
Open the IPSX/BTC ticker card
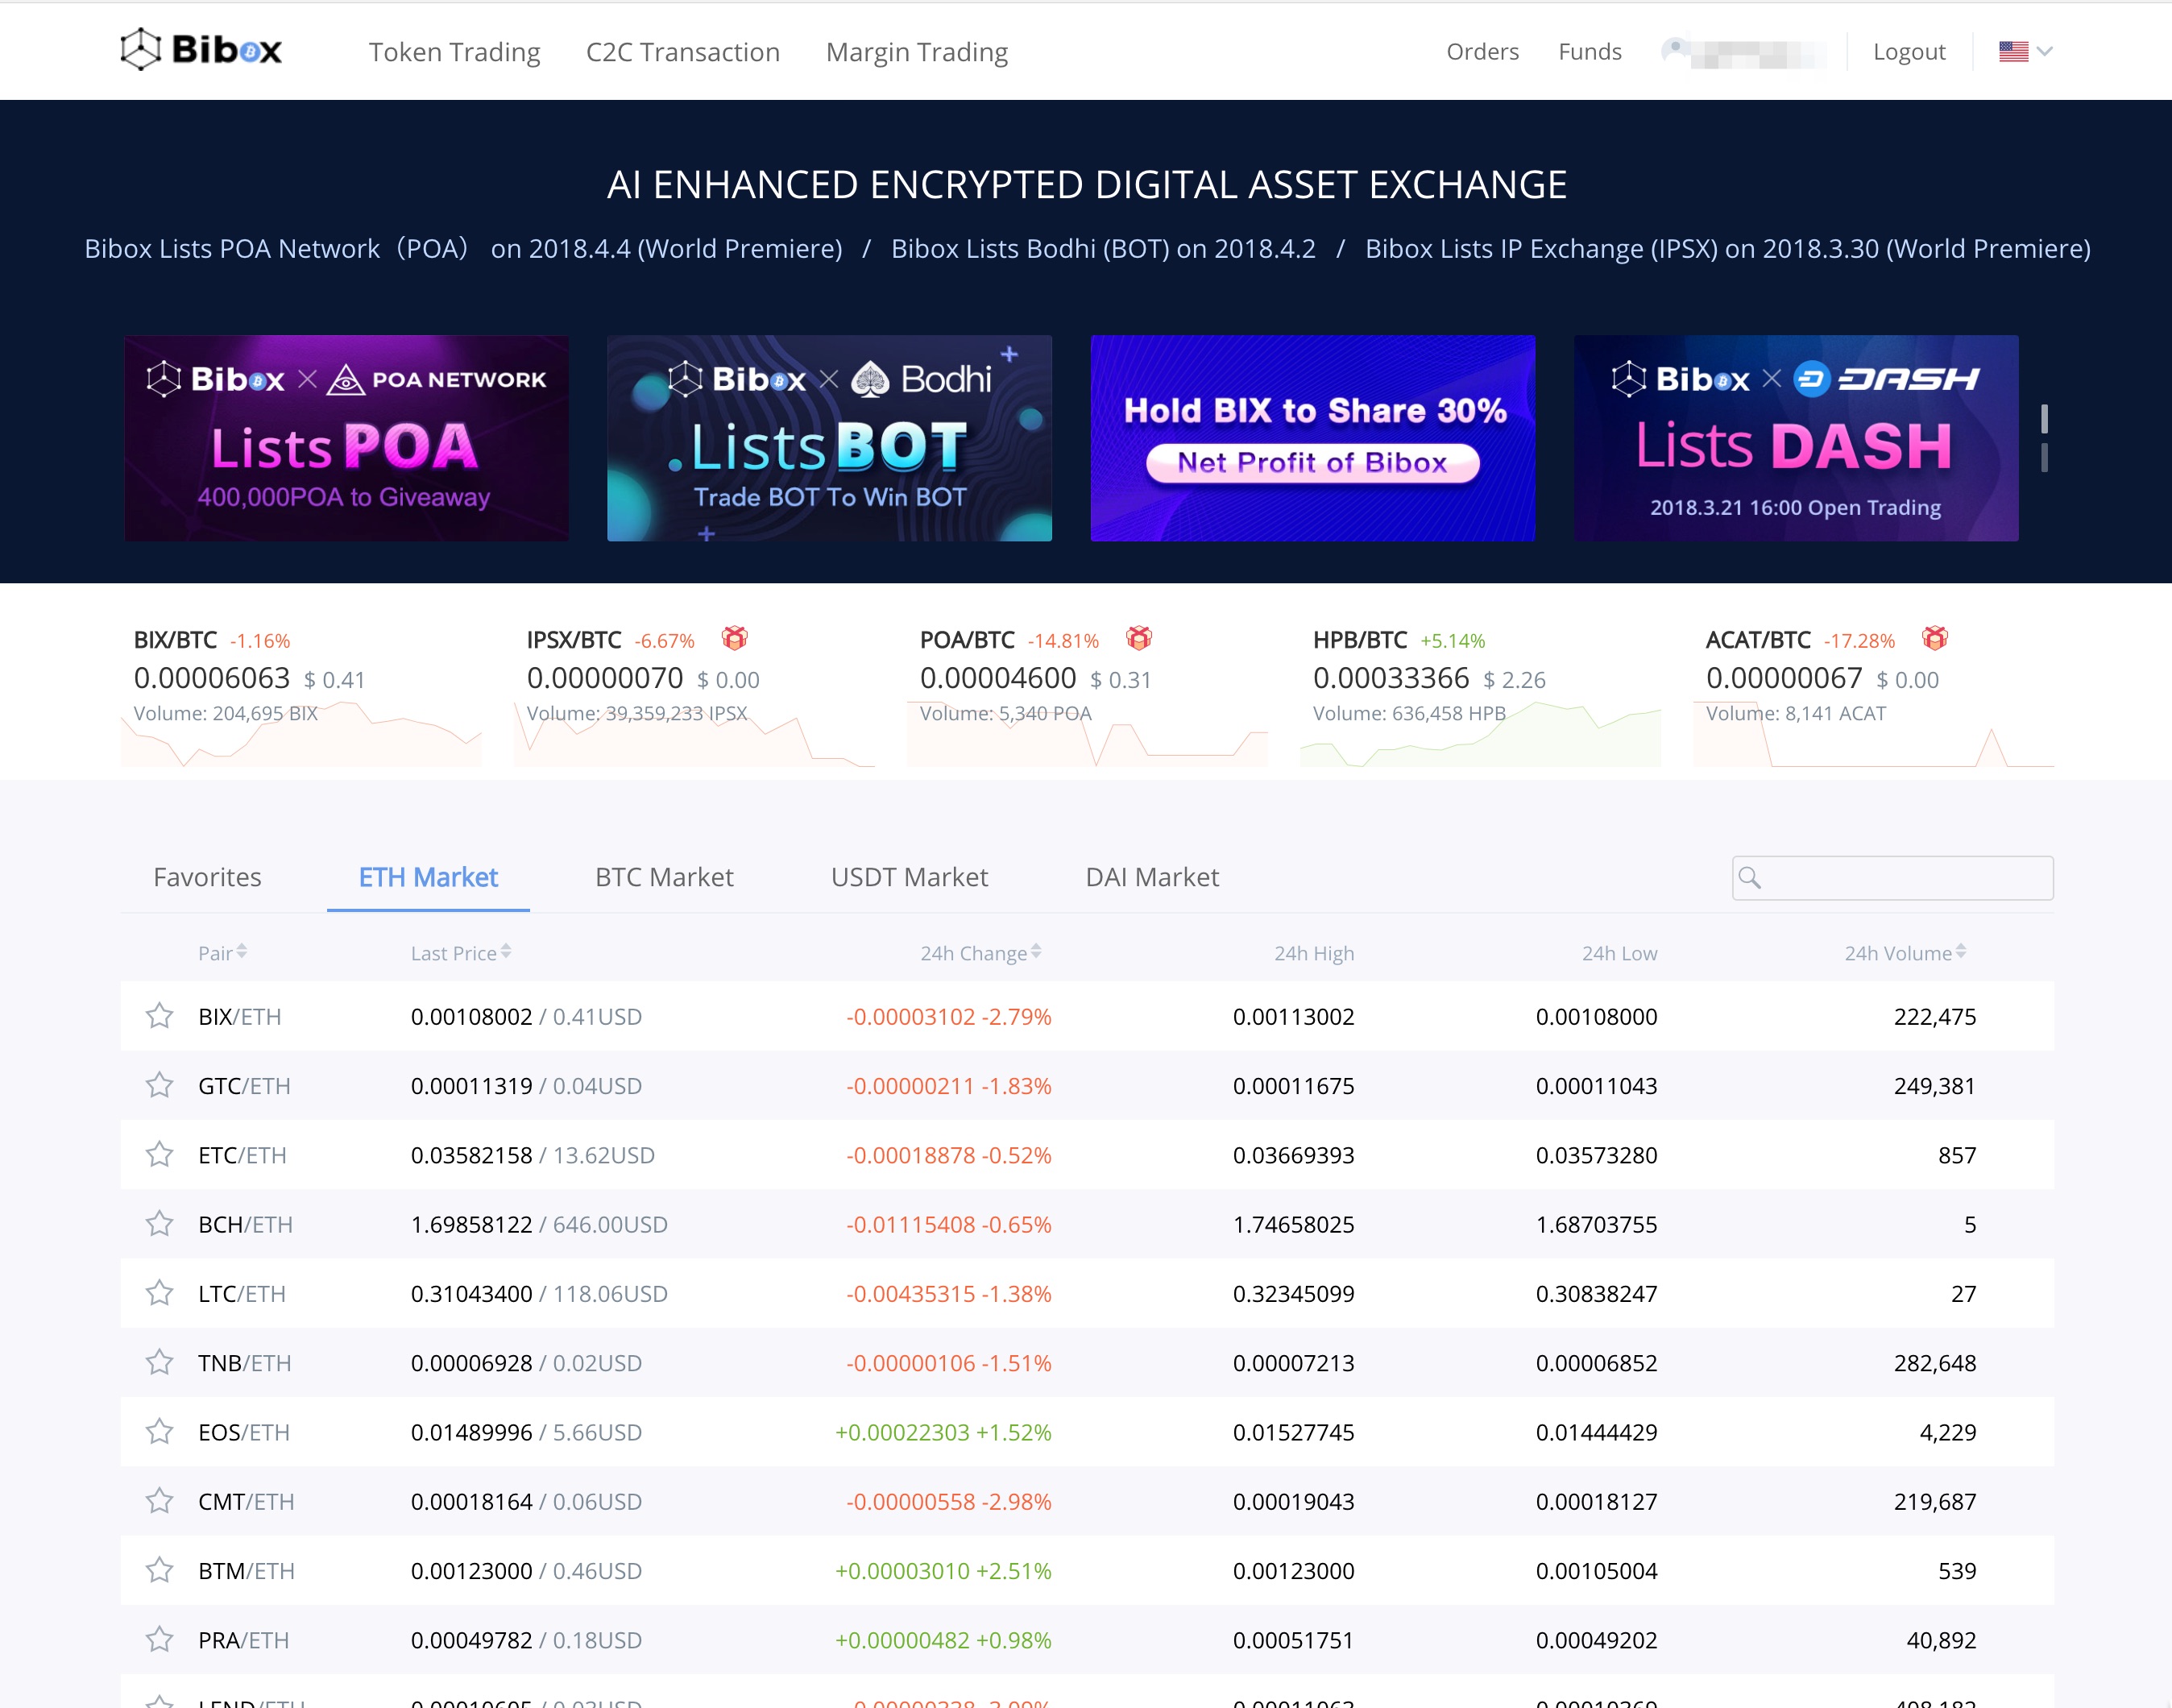[x=694, y=695]
